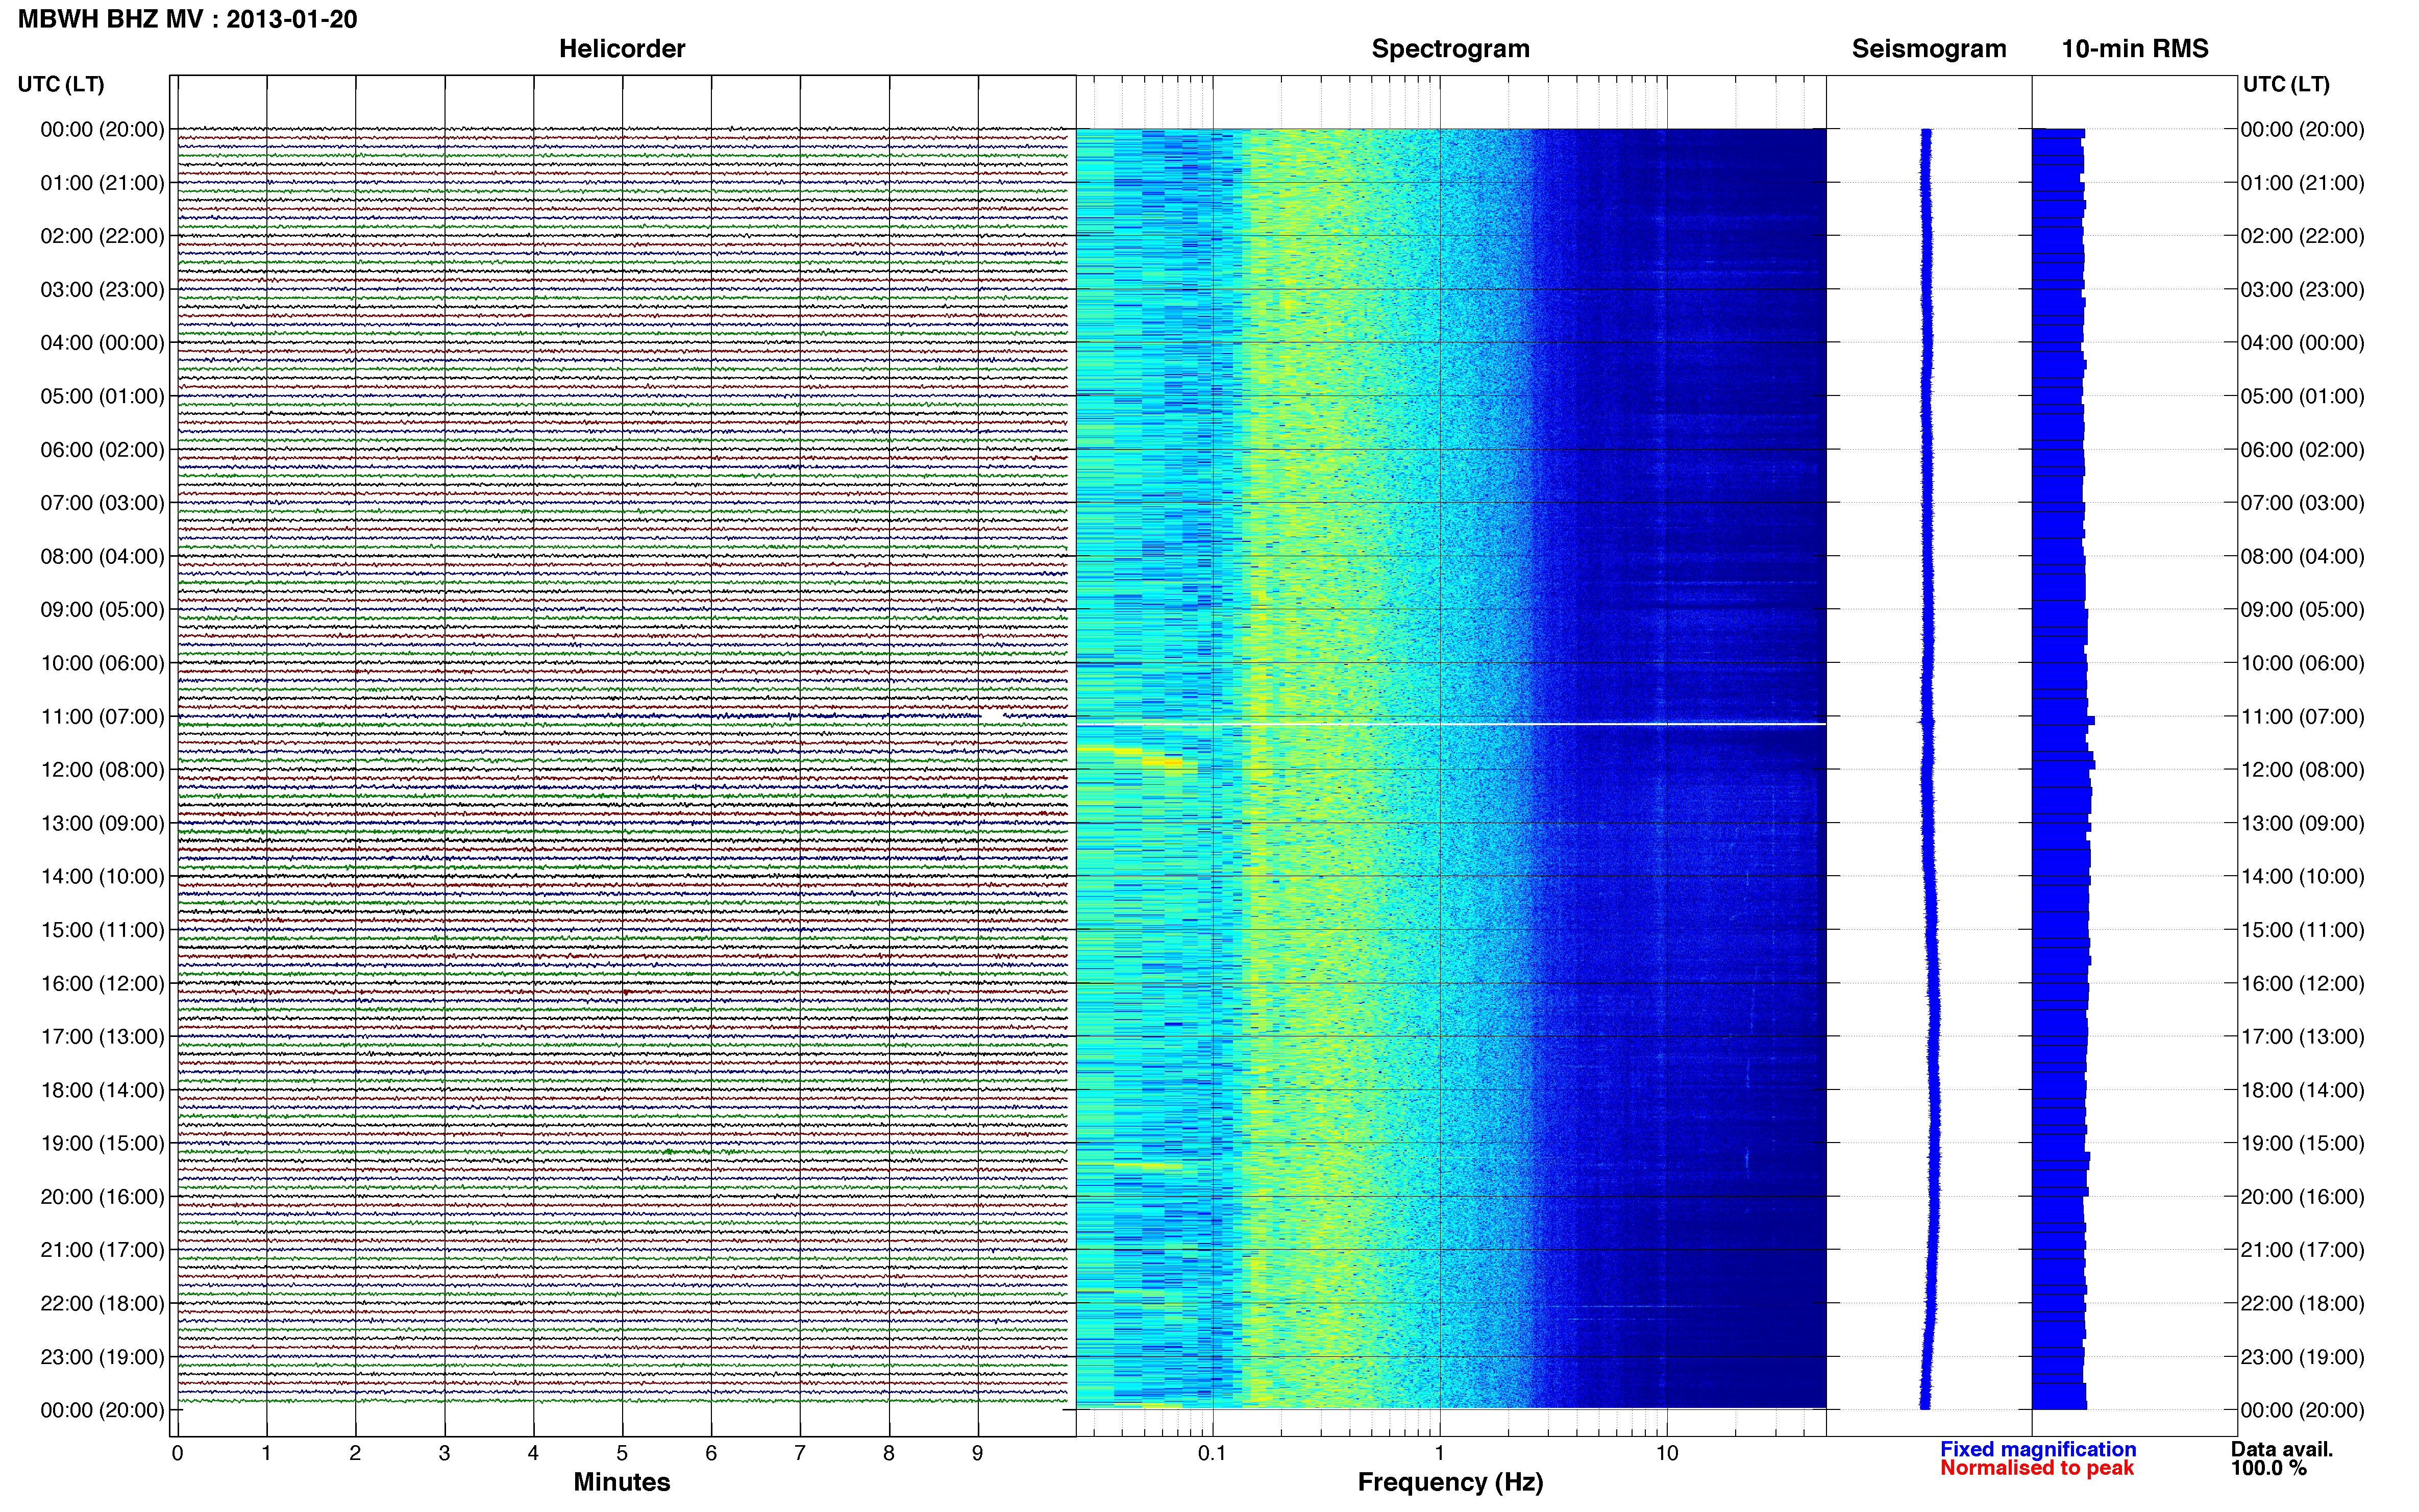
Task: Select the Seismogram panel heading
Action: pyautogui.click(x=1929, y=49)
